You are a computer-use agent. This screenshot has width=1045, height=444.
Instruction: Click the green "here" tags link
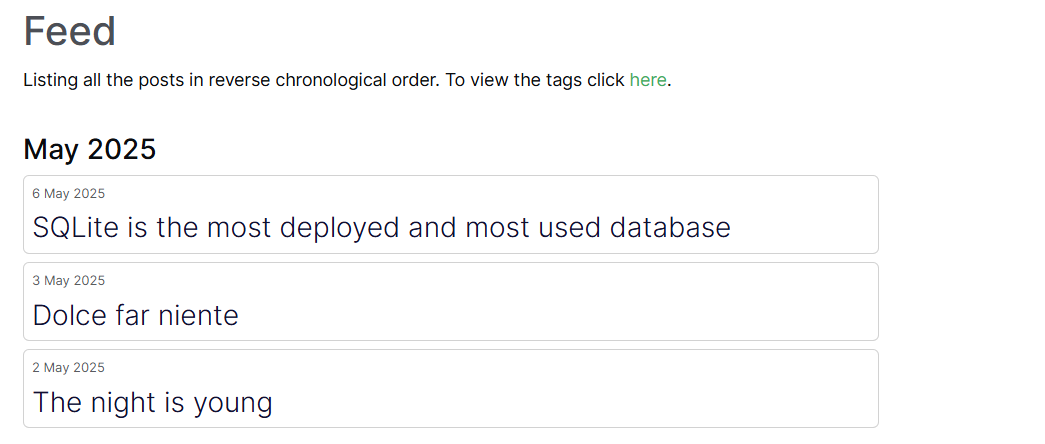coord(647,80)
